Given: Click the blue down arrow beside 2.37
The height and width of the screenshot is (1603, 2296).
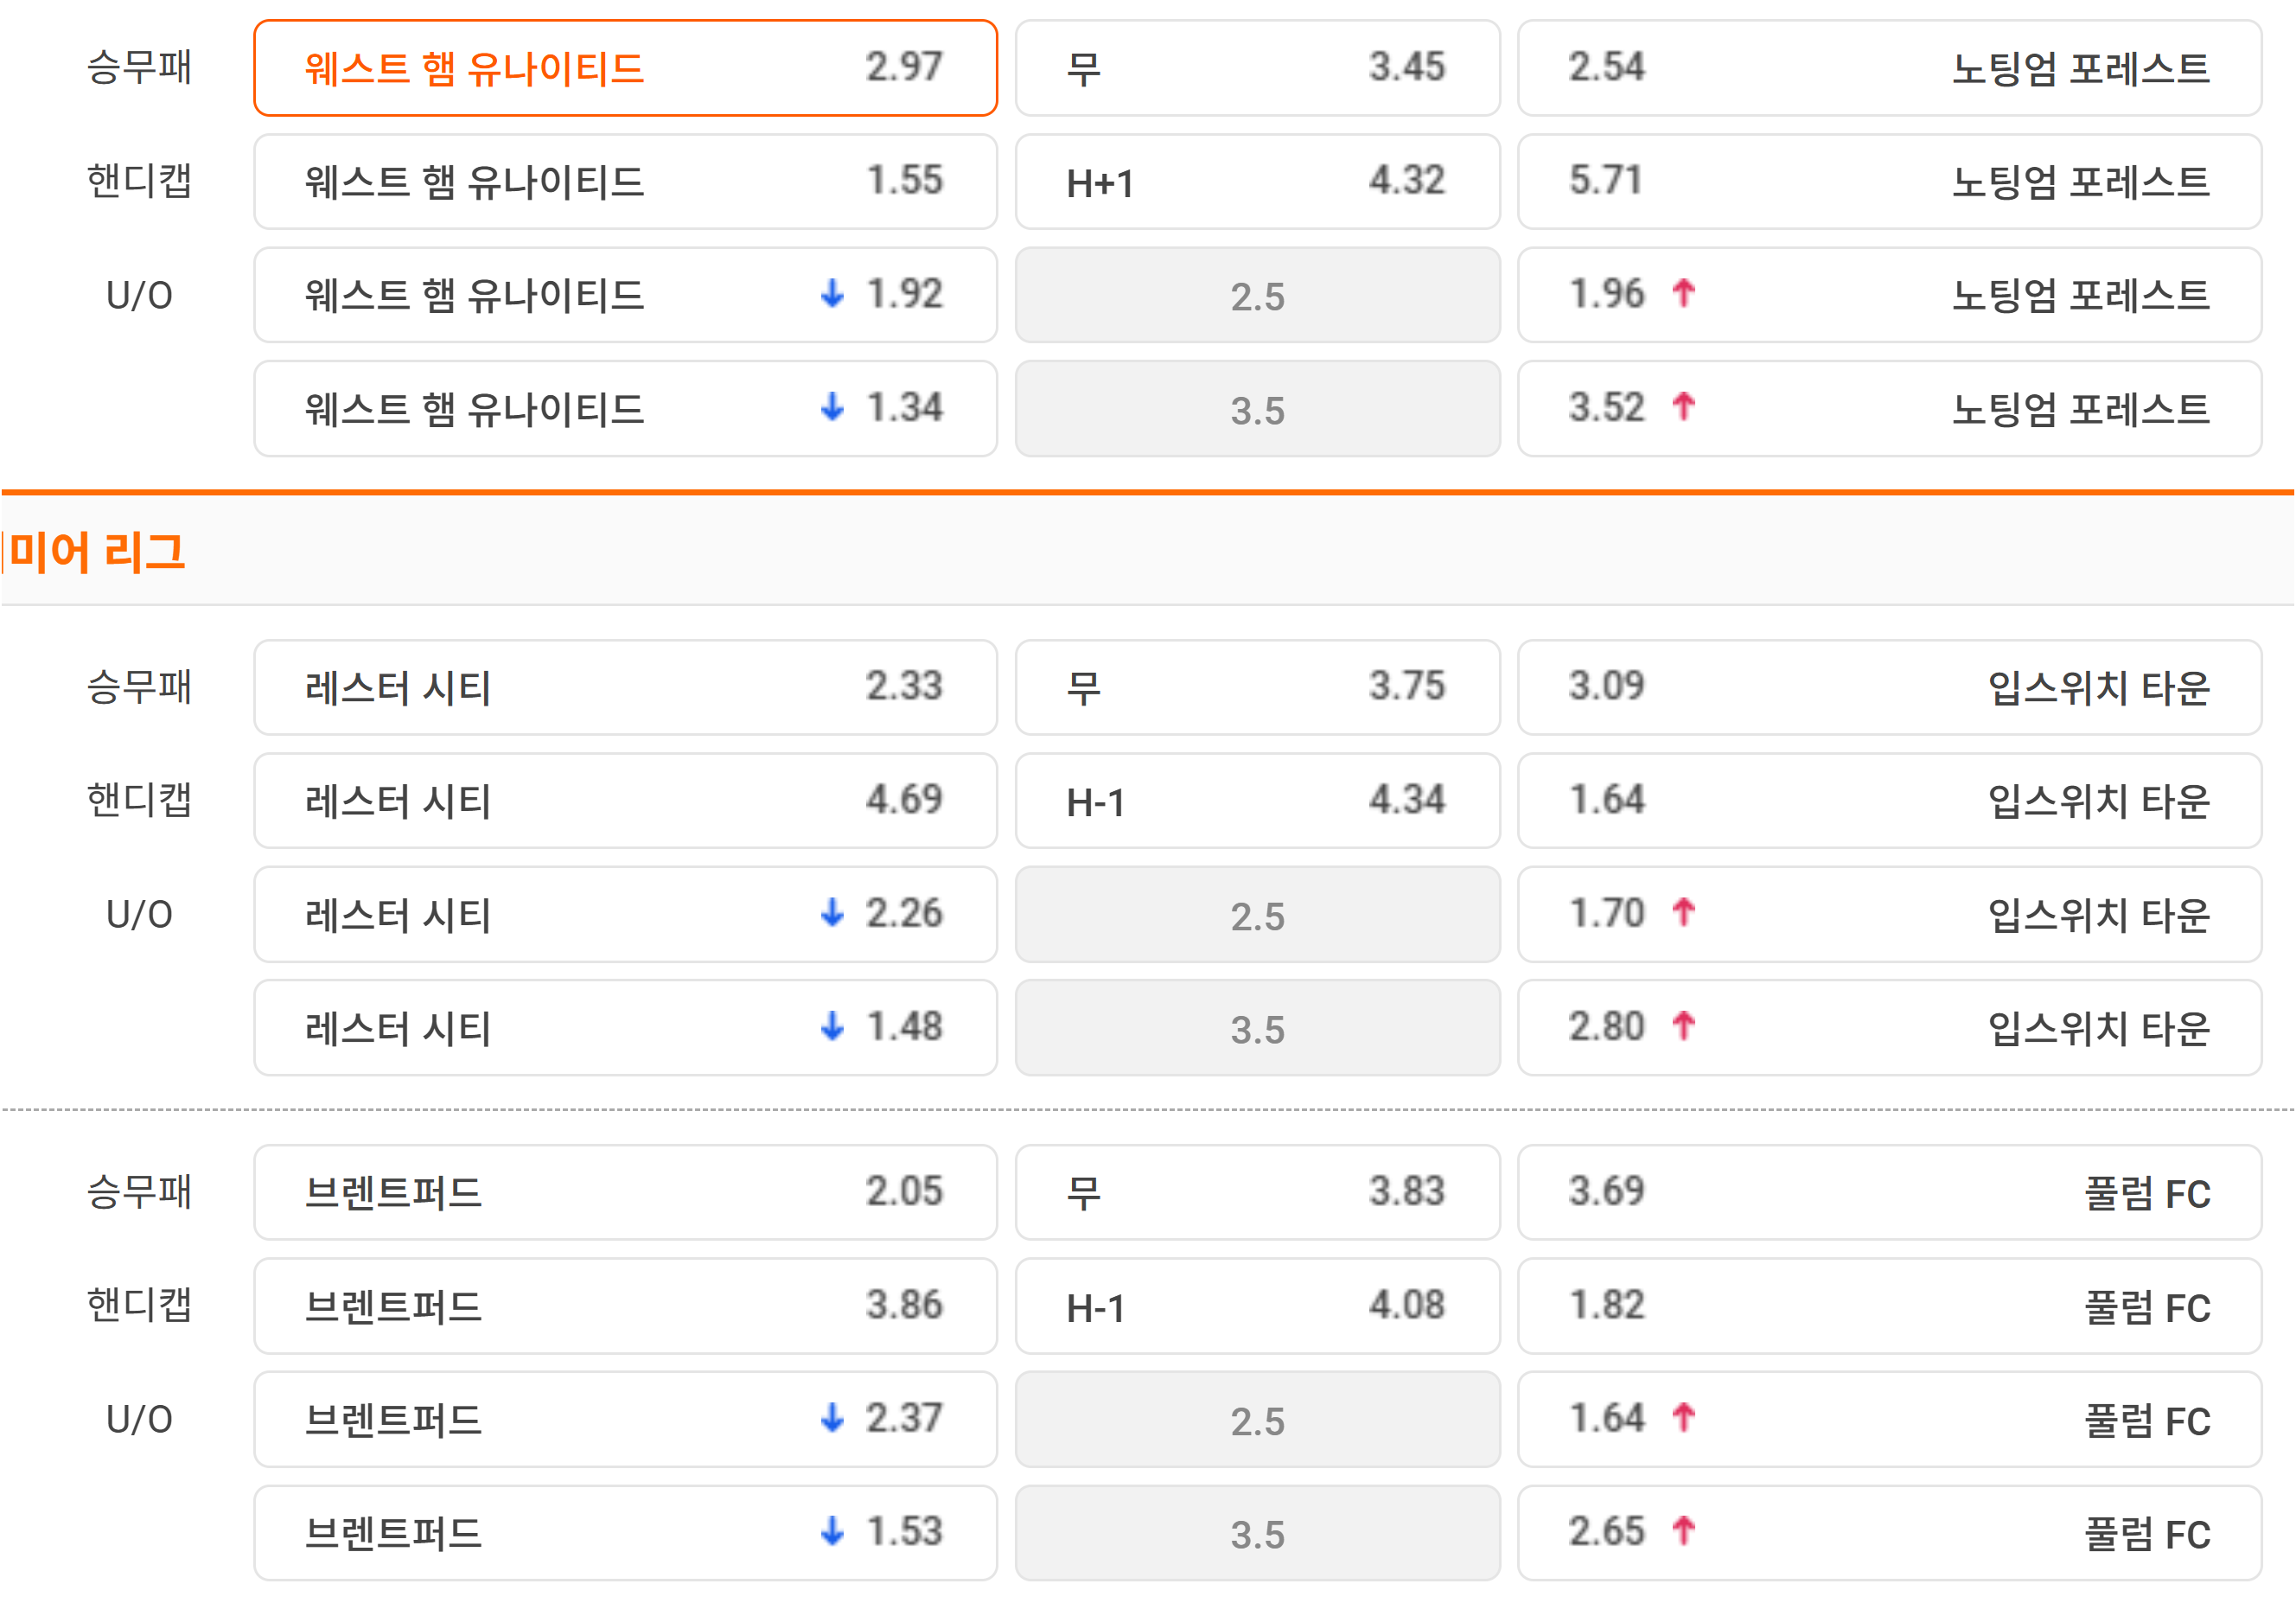Looking at the screenshot, I should (x=832, y=1417).
